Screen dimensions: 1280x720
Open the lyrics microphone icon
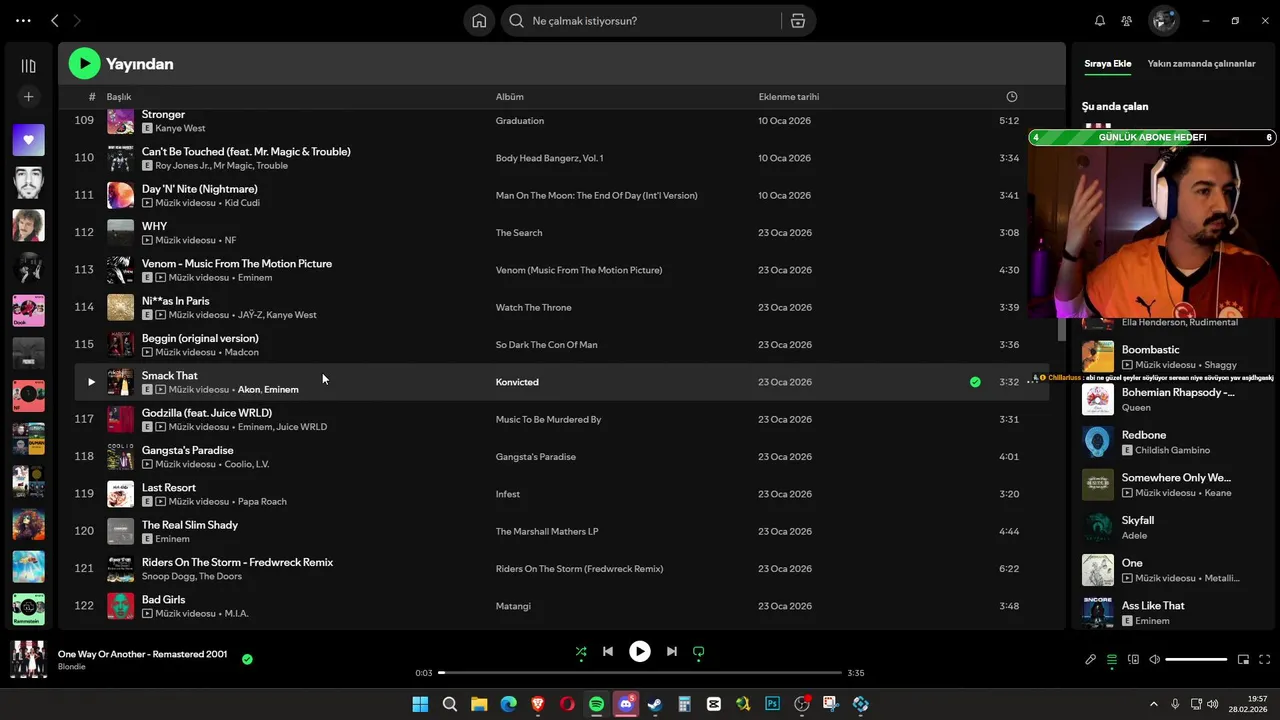[x=1091, y=660]
